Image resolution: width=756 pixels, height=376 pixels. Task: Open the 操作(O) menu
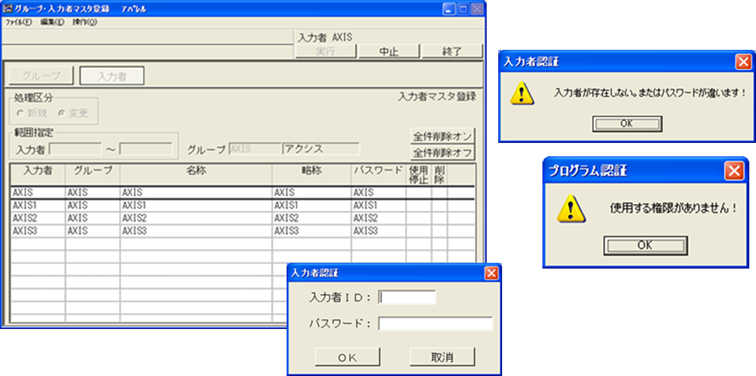[x=85, y=22]
